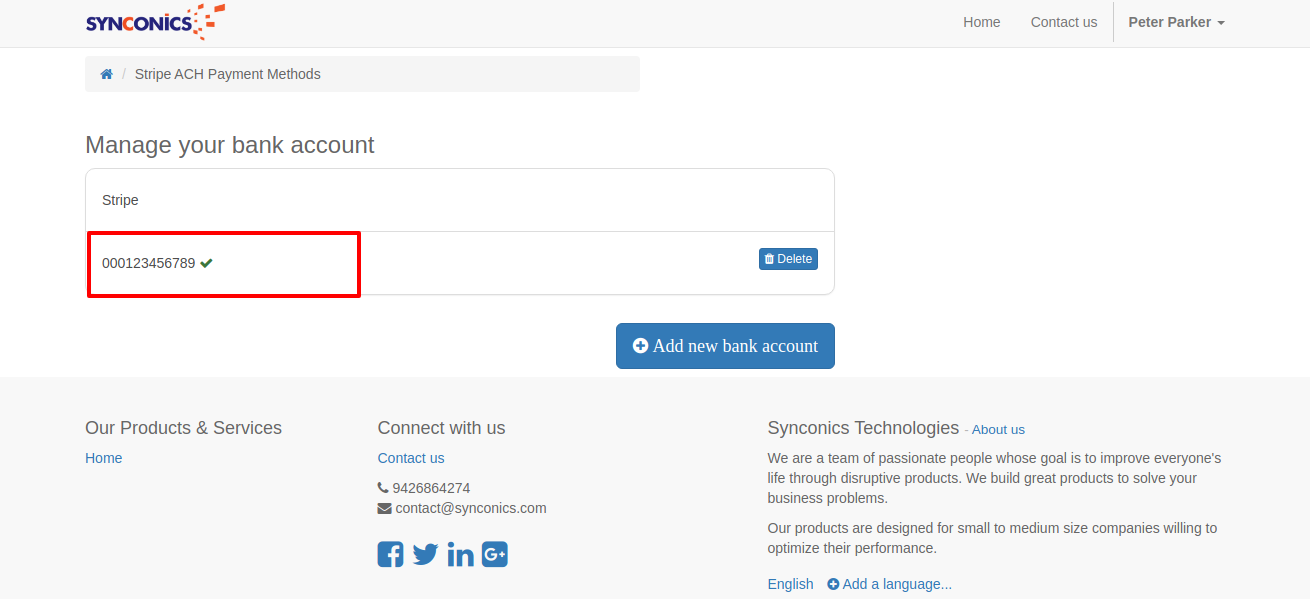This screenshot has height=599, width=1310.
Task: Open Contact us in top navigation
Action: point(1063,22)
